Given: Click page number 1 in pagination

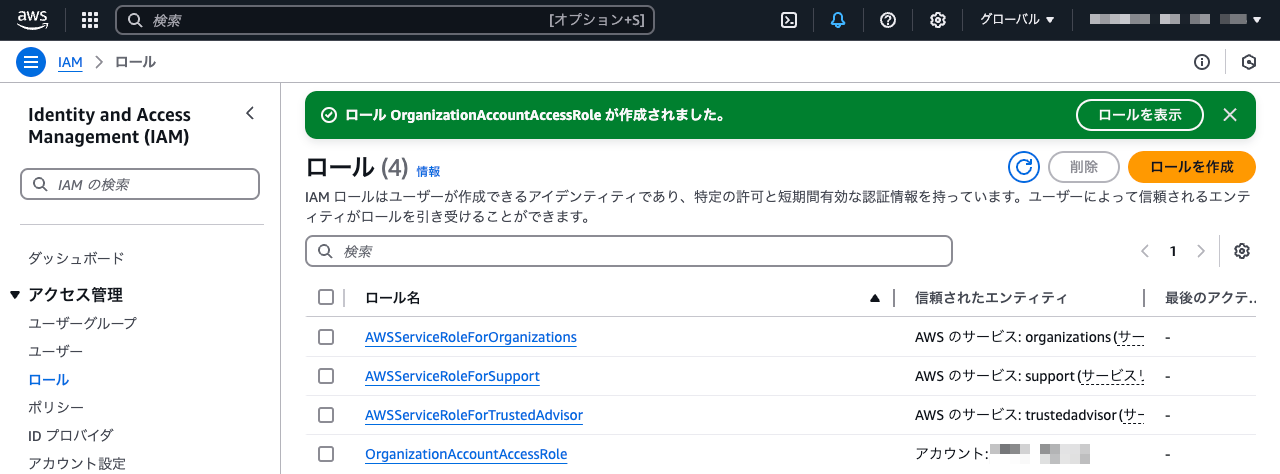Looking at the screenshot, I should (x=1173, y=251).
